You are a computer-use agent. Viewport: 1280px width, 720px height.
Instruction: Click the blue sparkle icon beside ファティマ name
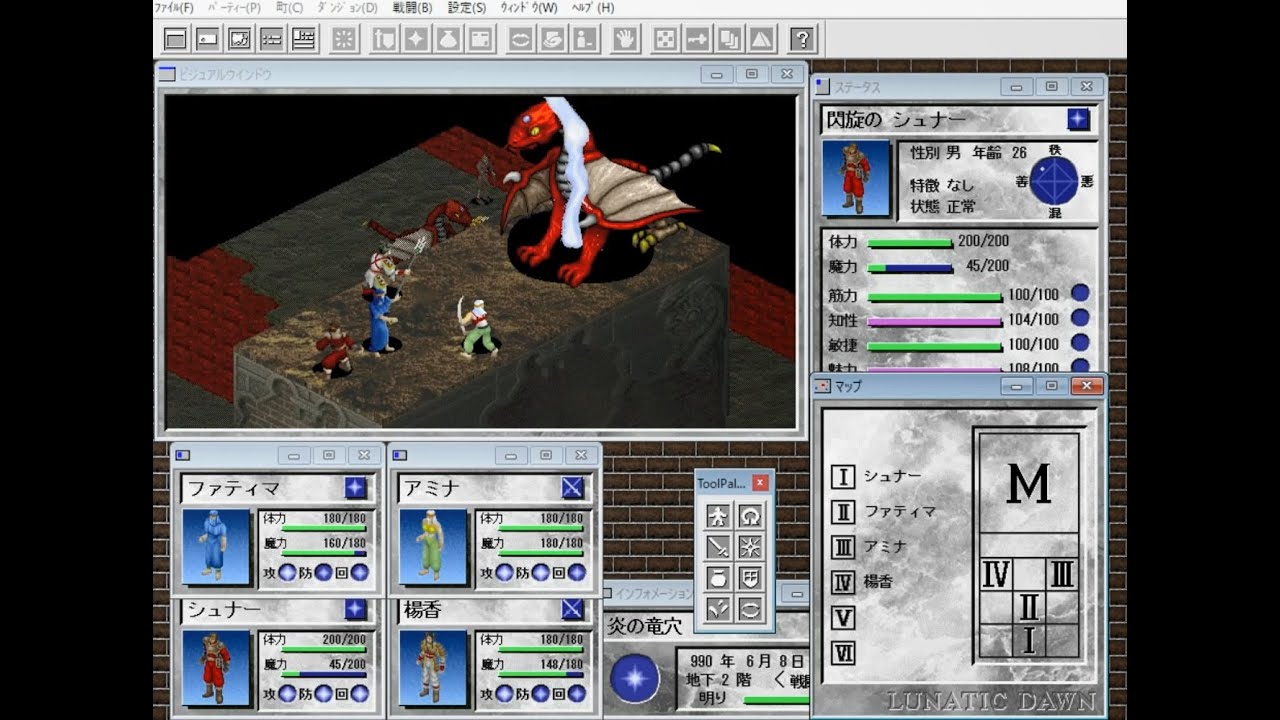[x=356, y=487]
